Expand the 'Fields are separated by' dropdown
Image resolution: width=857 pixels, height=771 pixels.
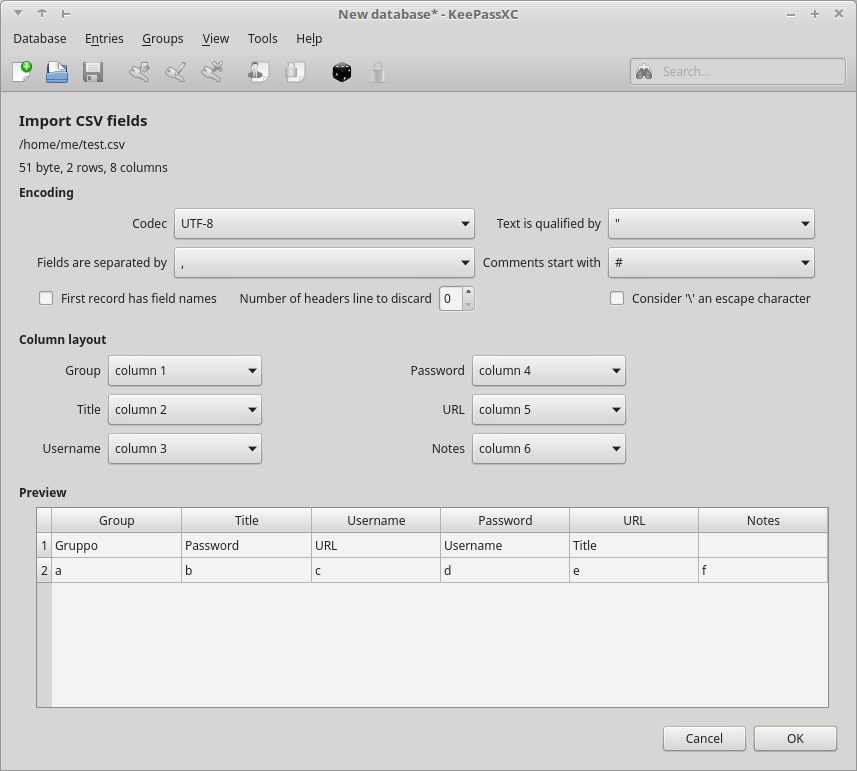tap(324, 263)
